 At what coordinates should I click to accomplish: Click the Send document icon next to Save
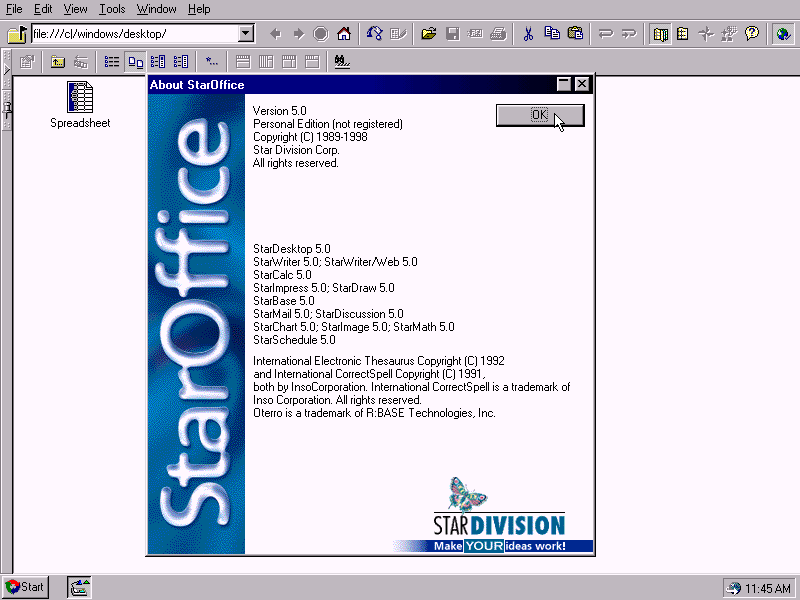coord(475,34)
